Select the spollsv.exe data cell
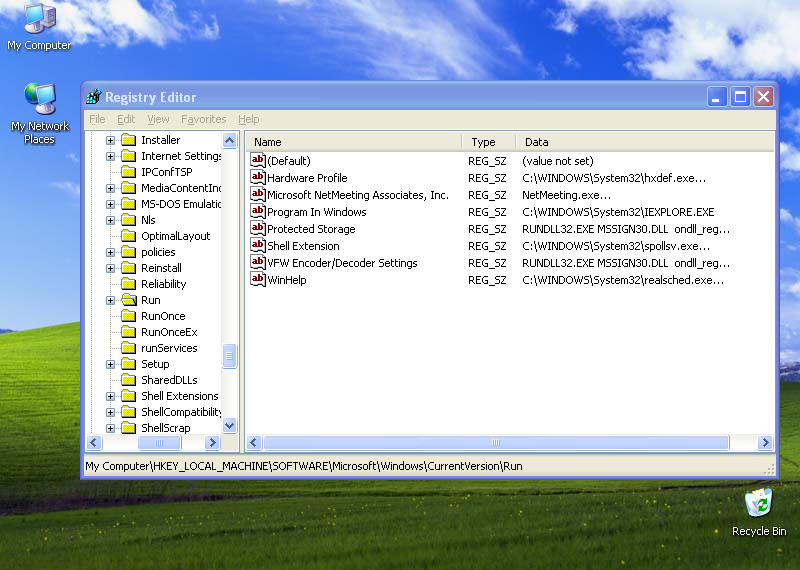 coord(616,246)
